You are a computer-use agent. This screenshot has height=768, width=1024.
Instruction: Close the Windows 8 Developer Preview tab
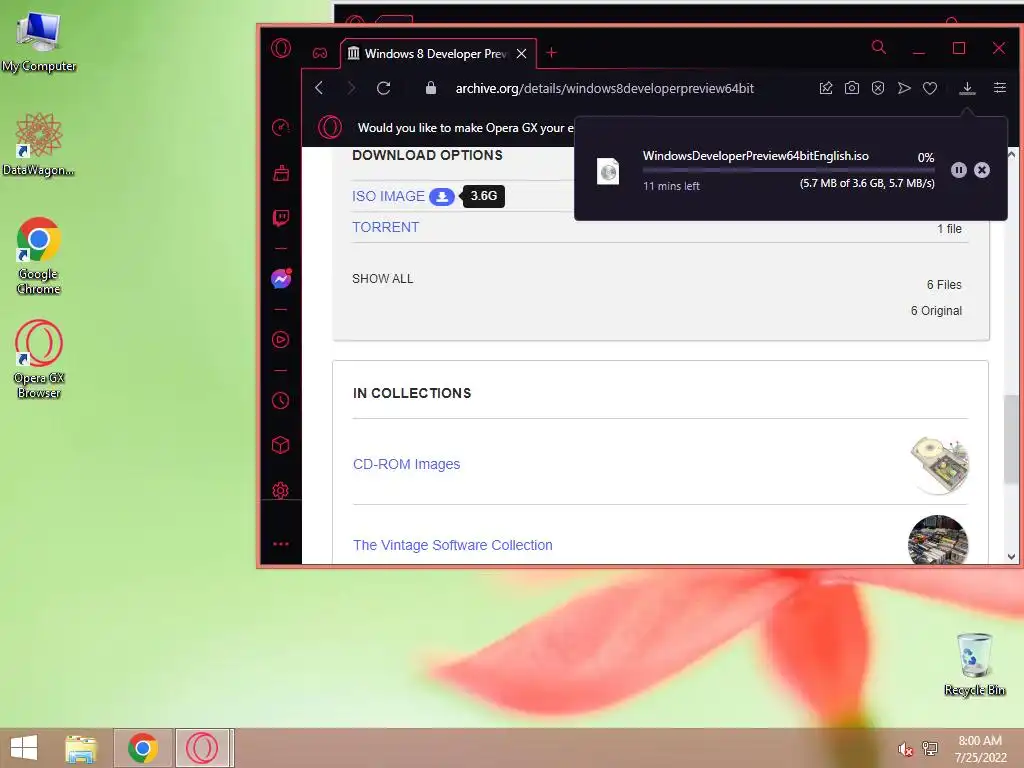521,54
